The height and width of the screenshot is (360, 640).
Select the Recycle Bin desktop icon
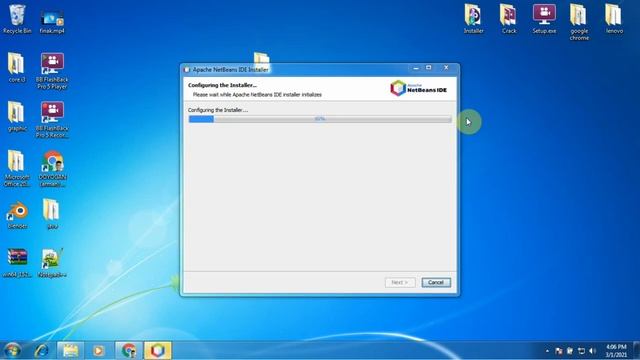(17, 19)
